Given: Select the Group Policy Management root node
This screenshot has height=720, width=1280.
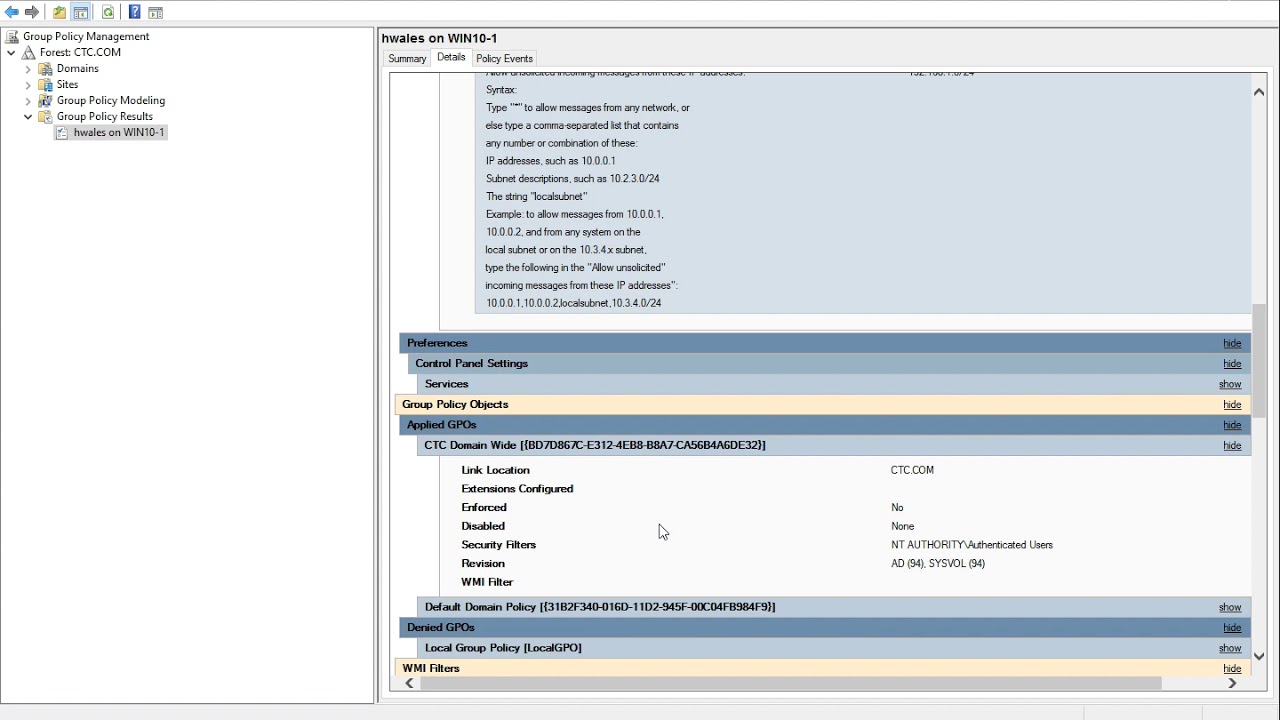Looking at the screenshot, I should [x=86, y=36].
